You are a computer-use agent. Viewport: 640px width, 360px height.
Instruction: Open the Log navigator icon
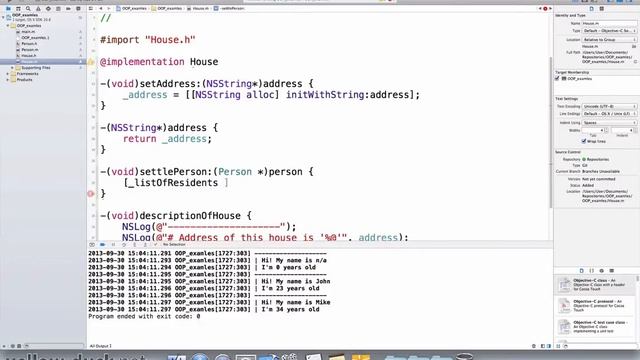[x=78, y=9]
